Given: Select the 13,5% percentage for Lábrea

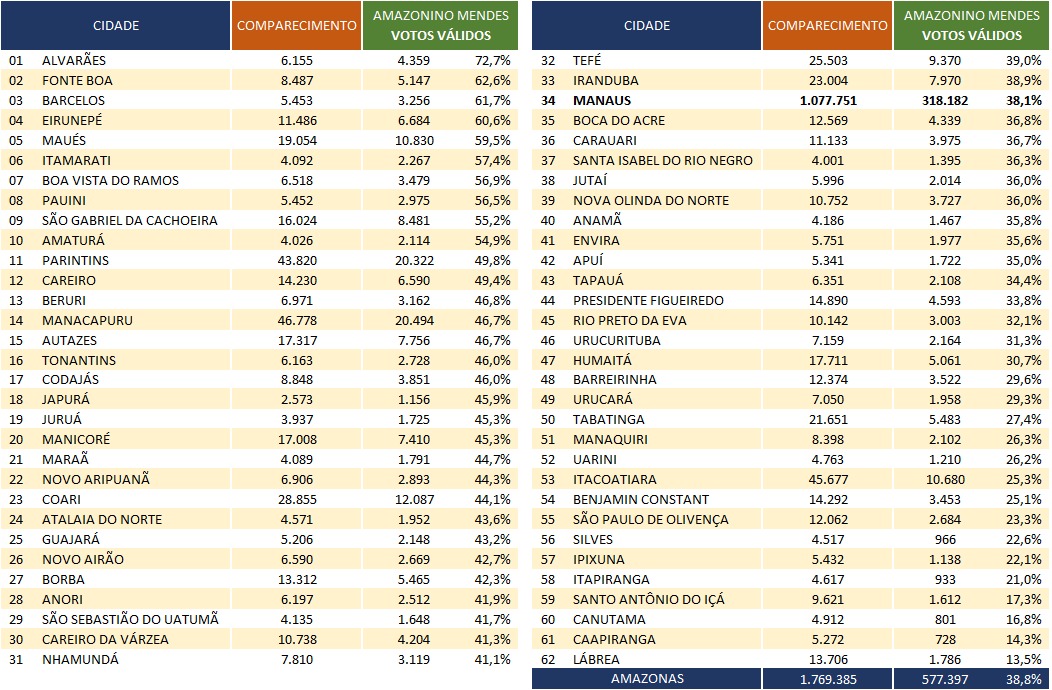Looking at the screenshot, I should tap(1023, 659).
